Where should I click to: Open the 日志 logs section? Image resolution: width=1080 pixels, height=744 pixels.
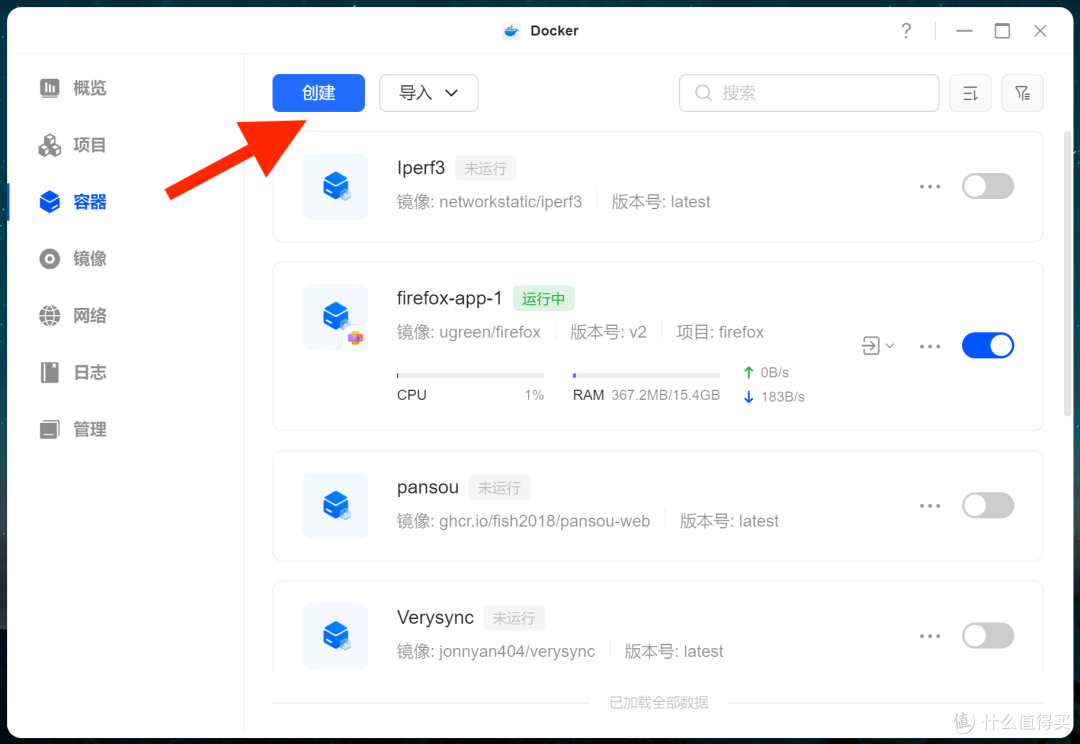pos(73,373)
